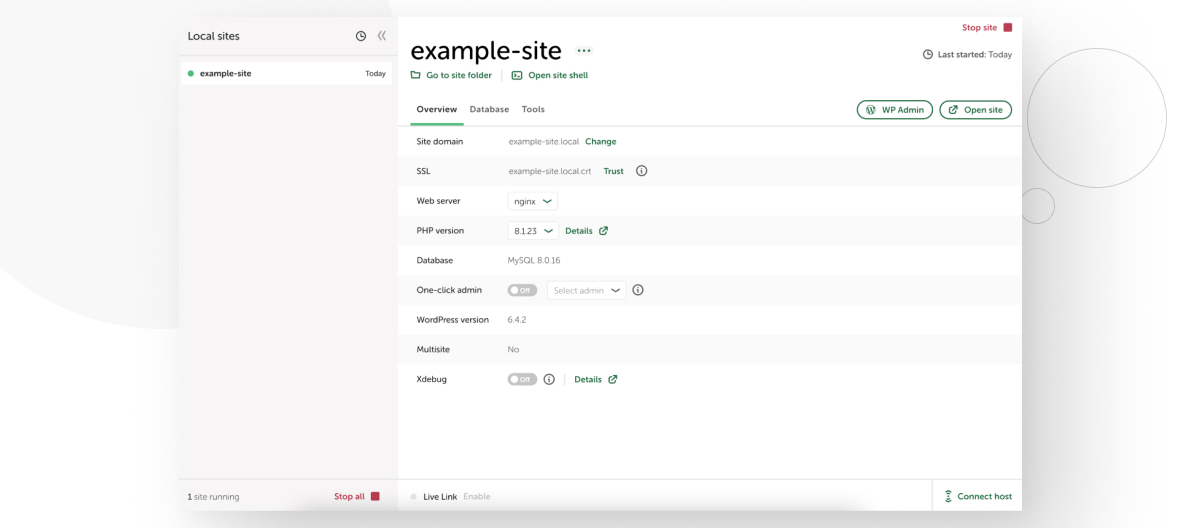Viewport: 1200px width, 528px height.
Task: Toggle the One-click admin switch
Action: point(522,290)
